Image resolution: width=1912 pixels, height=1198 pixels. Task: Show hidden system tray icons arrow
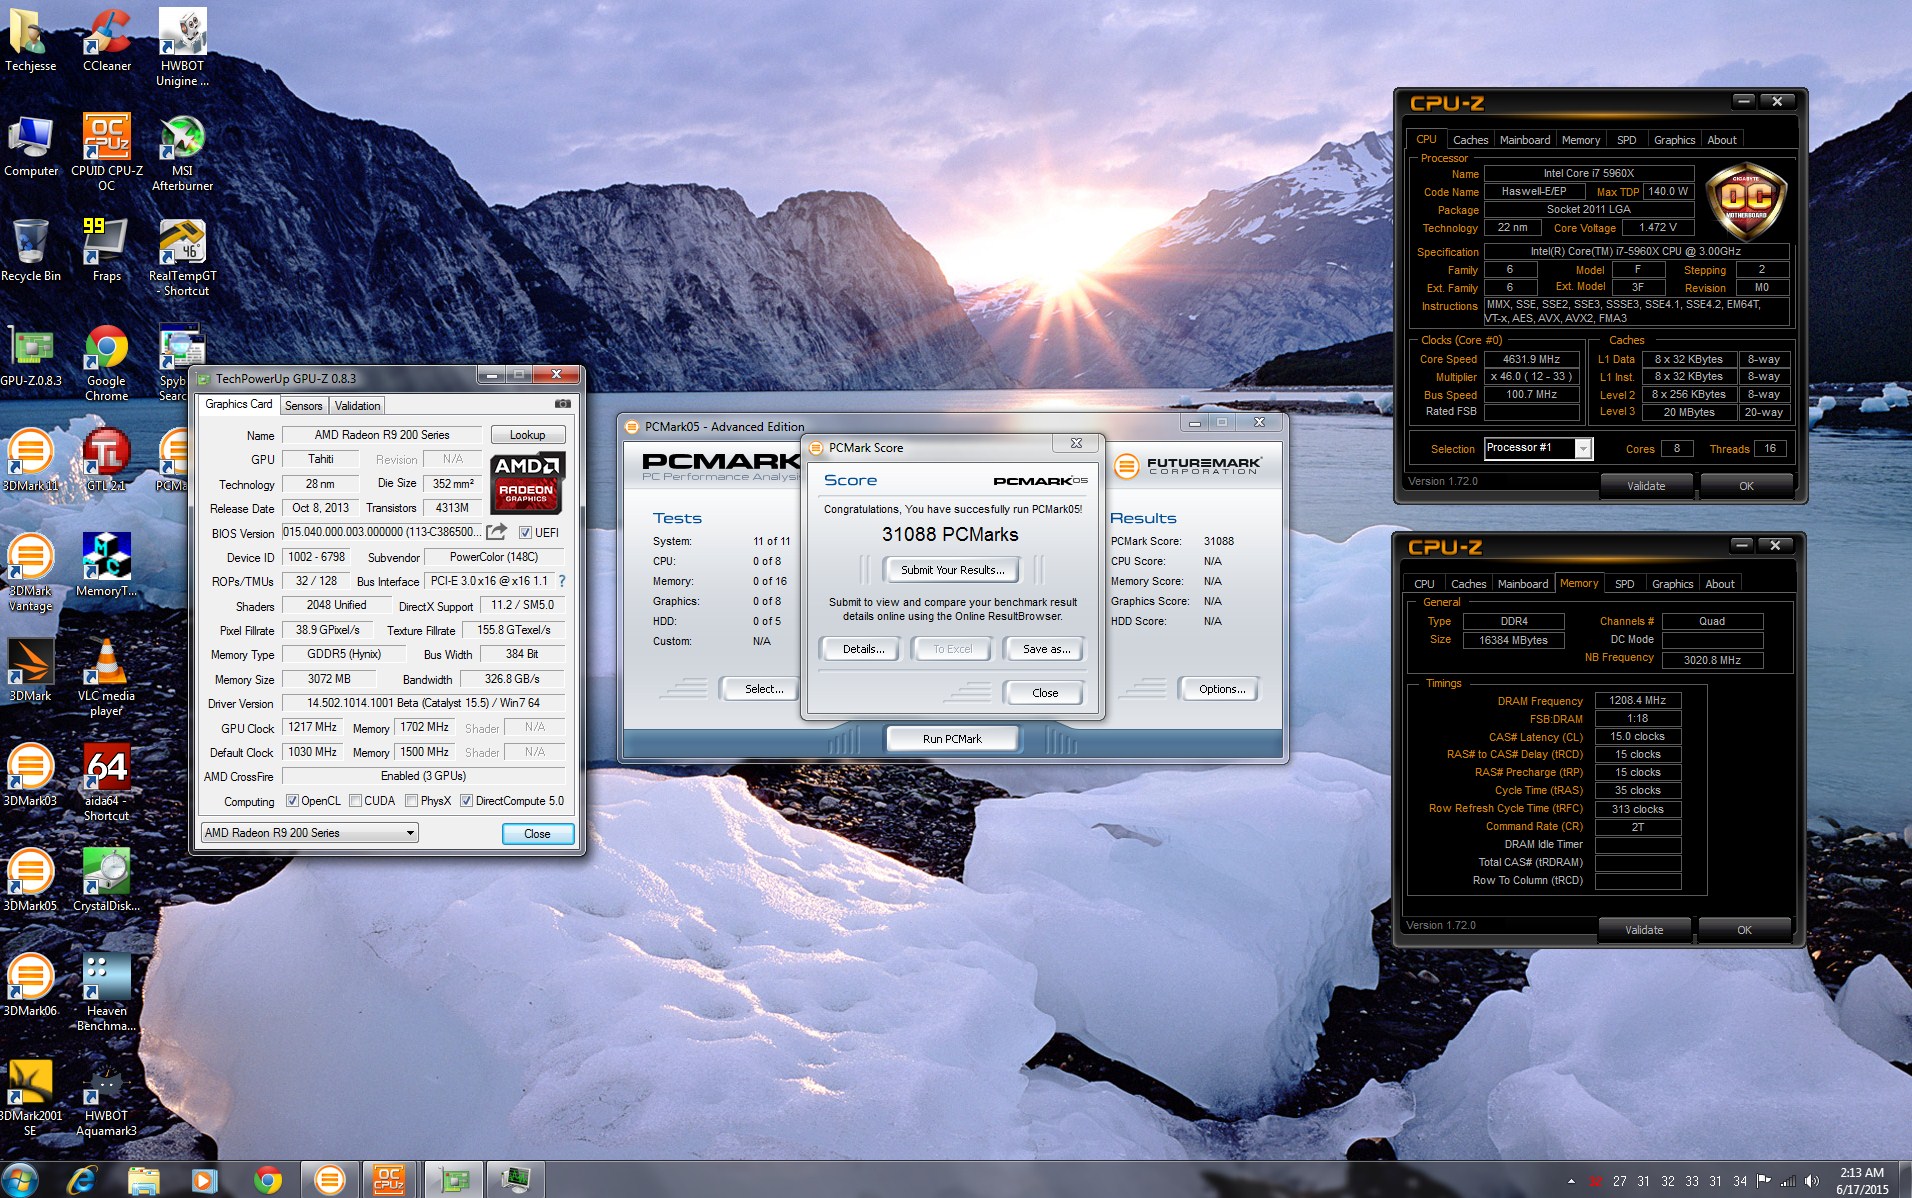point(1571,1181)
